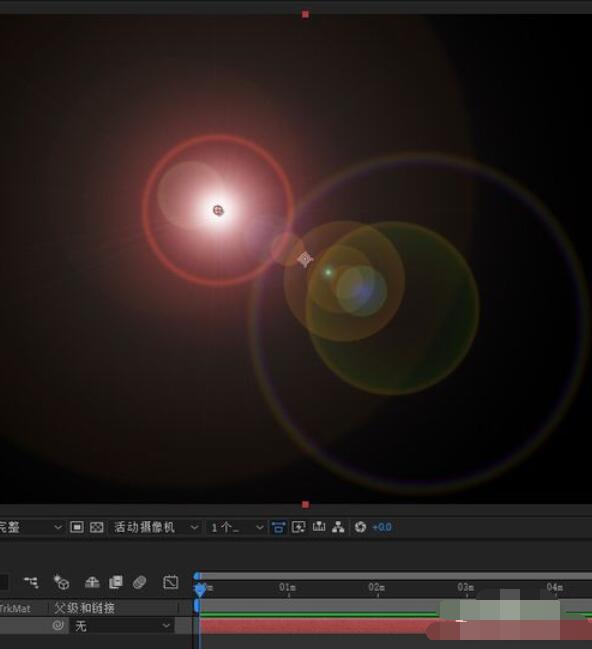Enable the motion blur icon

point(140,582)
